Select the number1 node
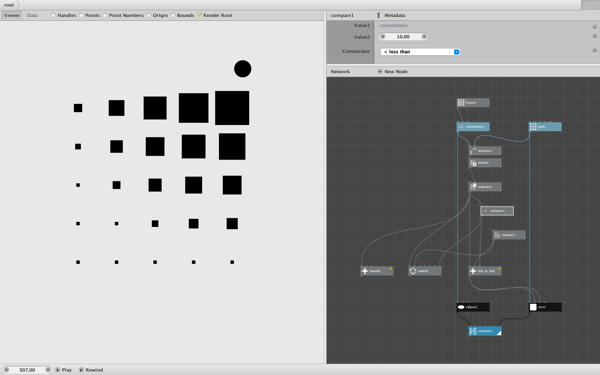The image size is (600, 375). [x=509, y=235]
